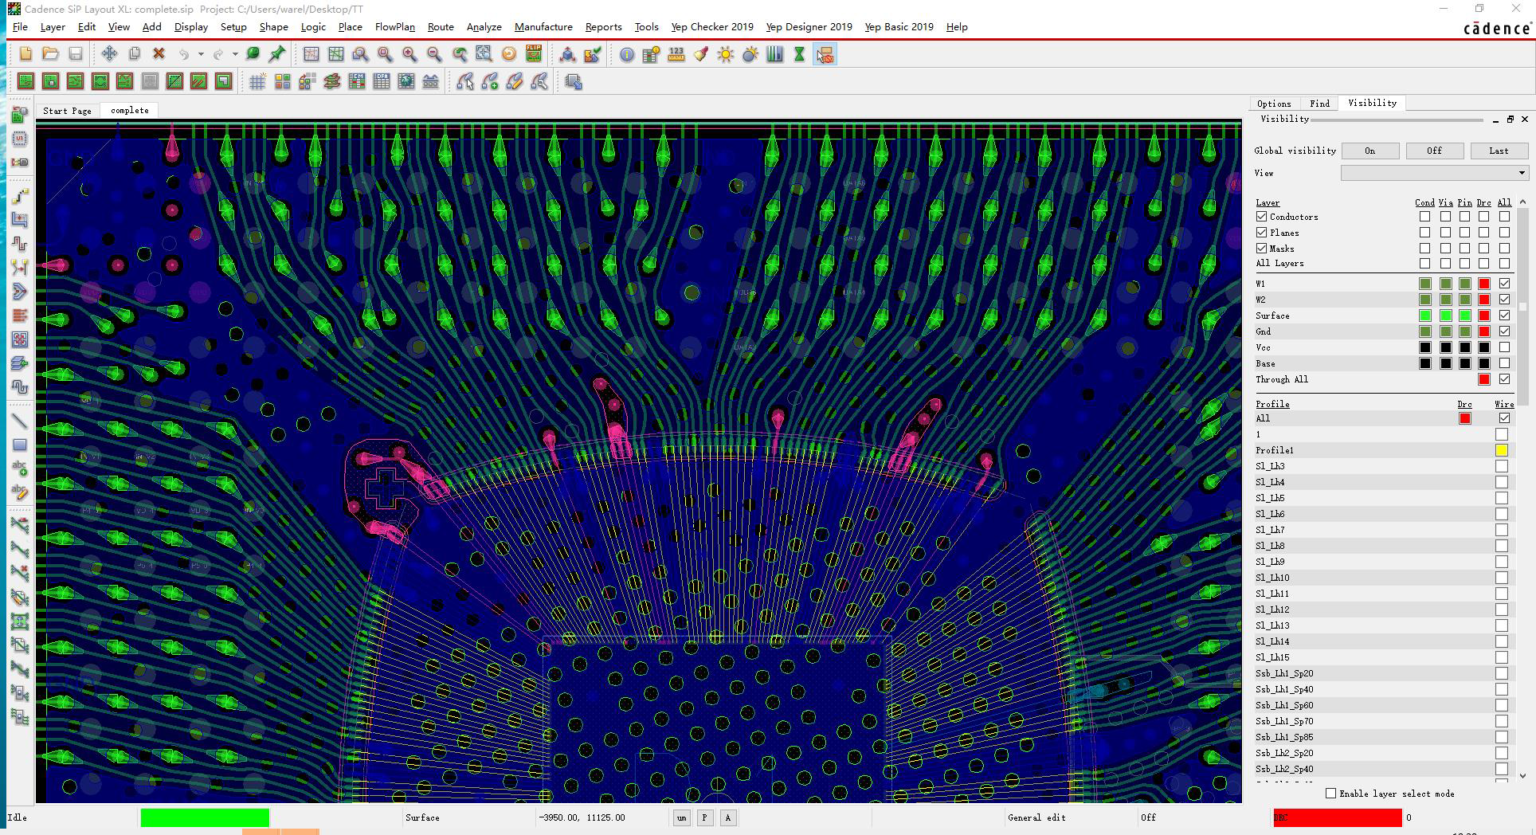This screenshot has height=835, width=1536.
Task: Open the FlowPlan menu
Action: pos(394,27)
